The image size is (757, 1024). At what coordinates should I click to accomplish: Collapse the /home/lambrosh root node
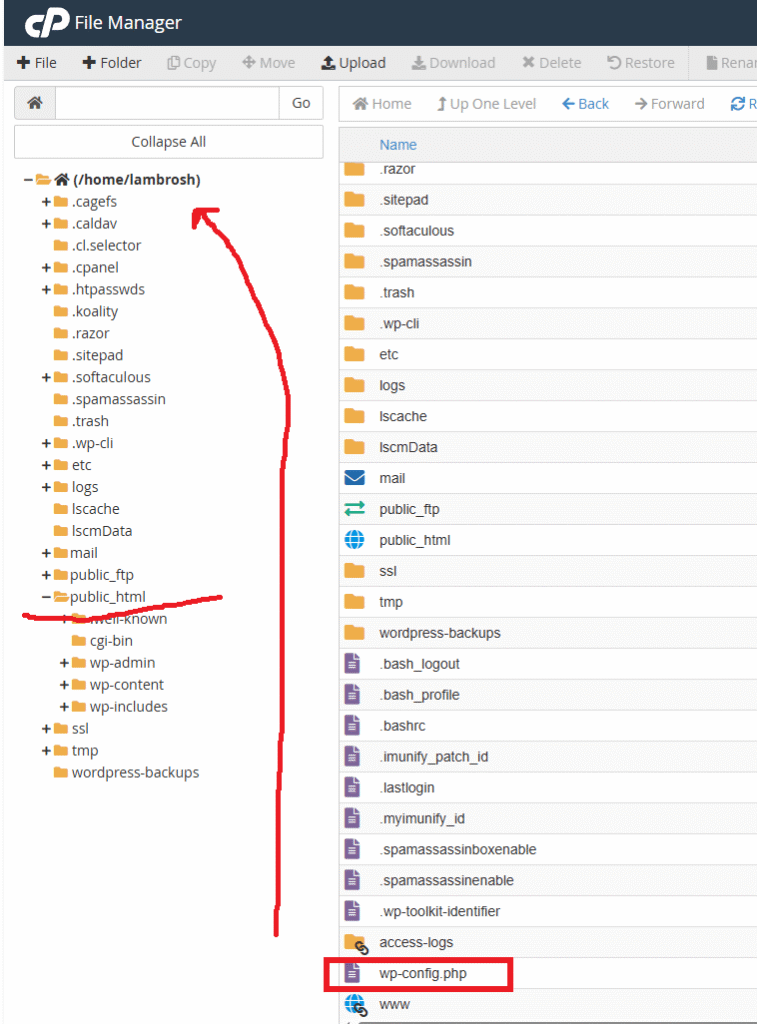28,180
